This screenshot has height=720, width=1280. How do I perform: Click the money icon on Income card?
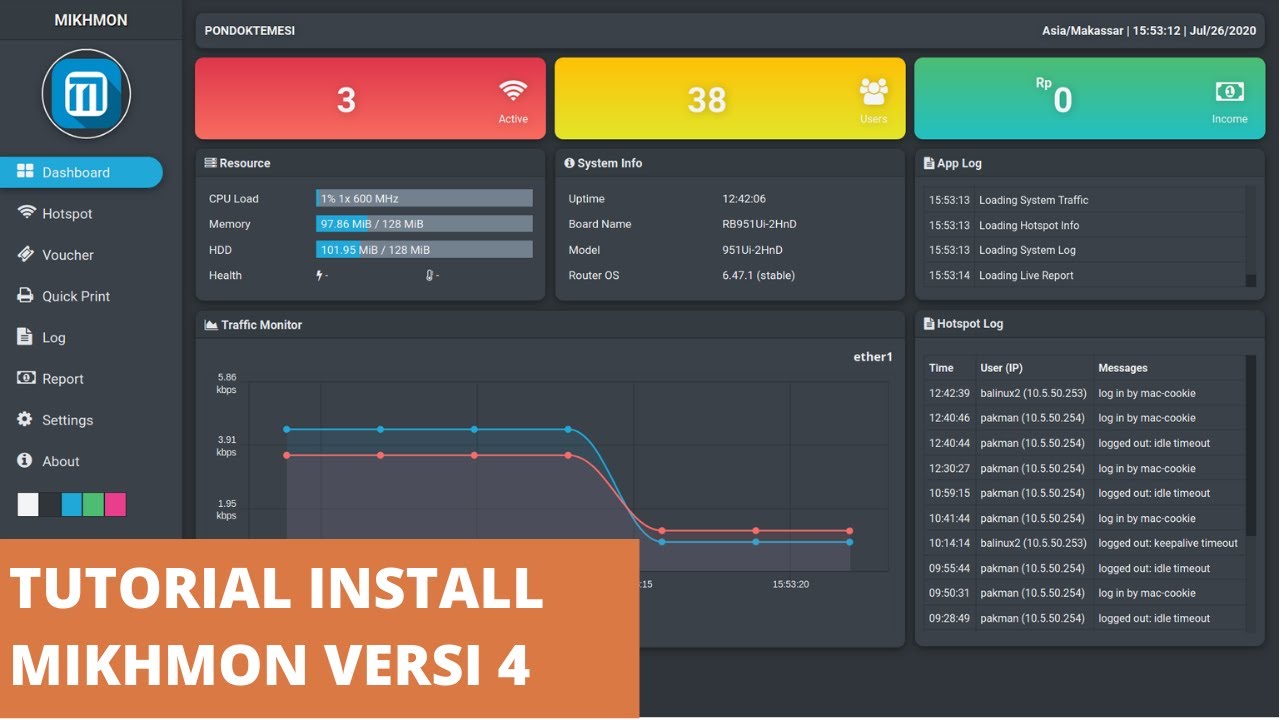[1230, 91]
